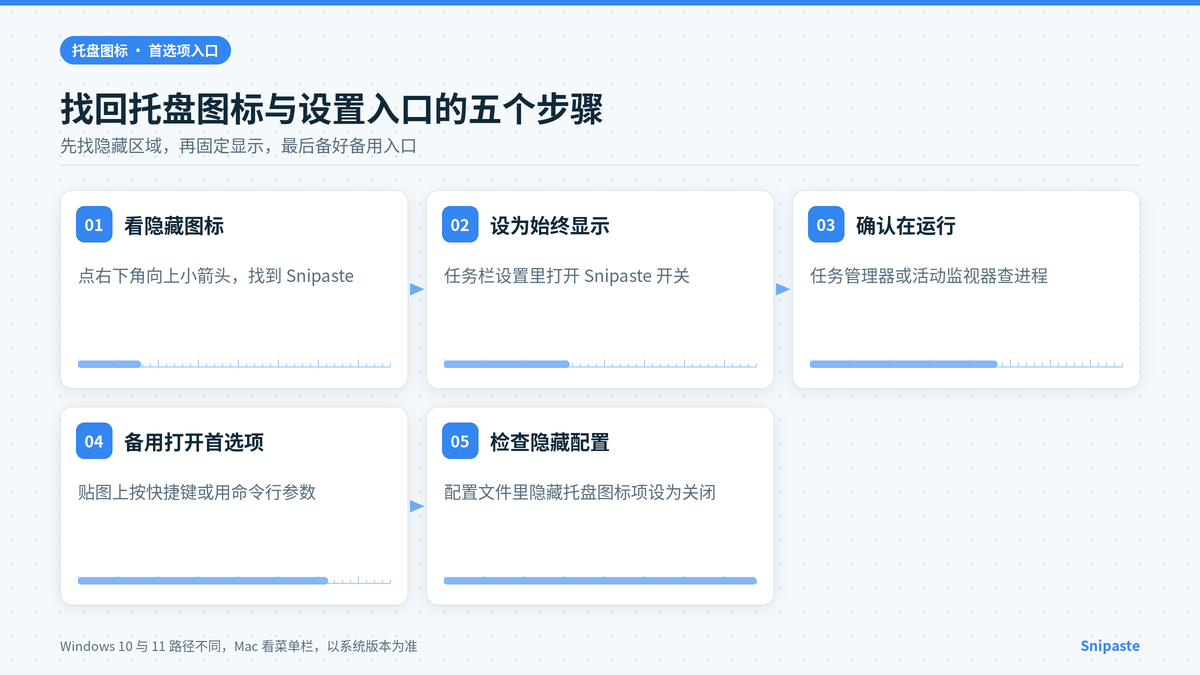Click the arrow between steps 02 and 03
The image size is (1200, 675).
click(783, 290)
